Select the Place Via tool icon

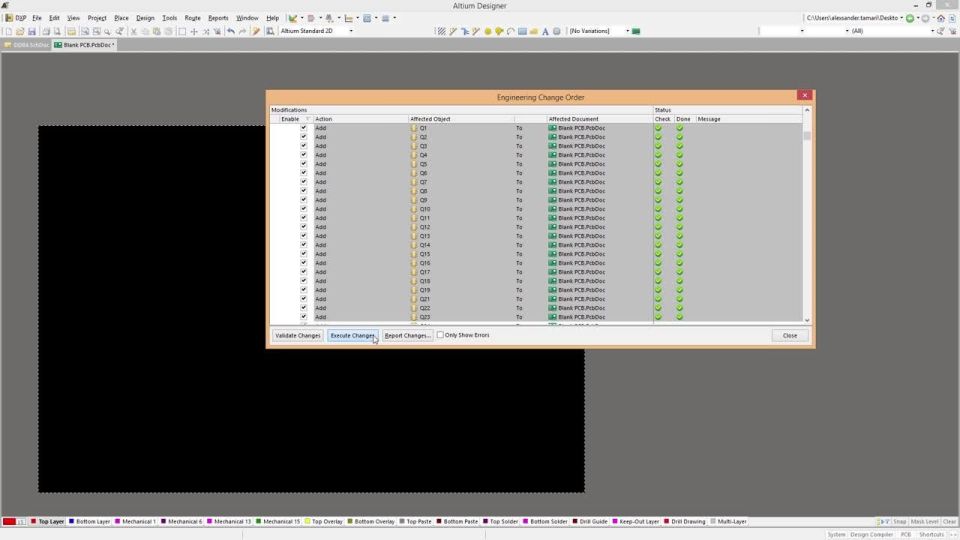[x=500, y=31]
